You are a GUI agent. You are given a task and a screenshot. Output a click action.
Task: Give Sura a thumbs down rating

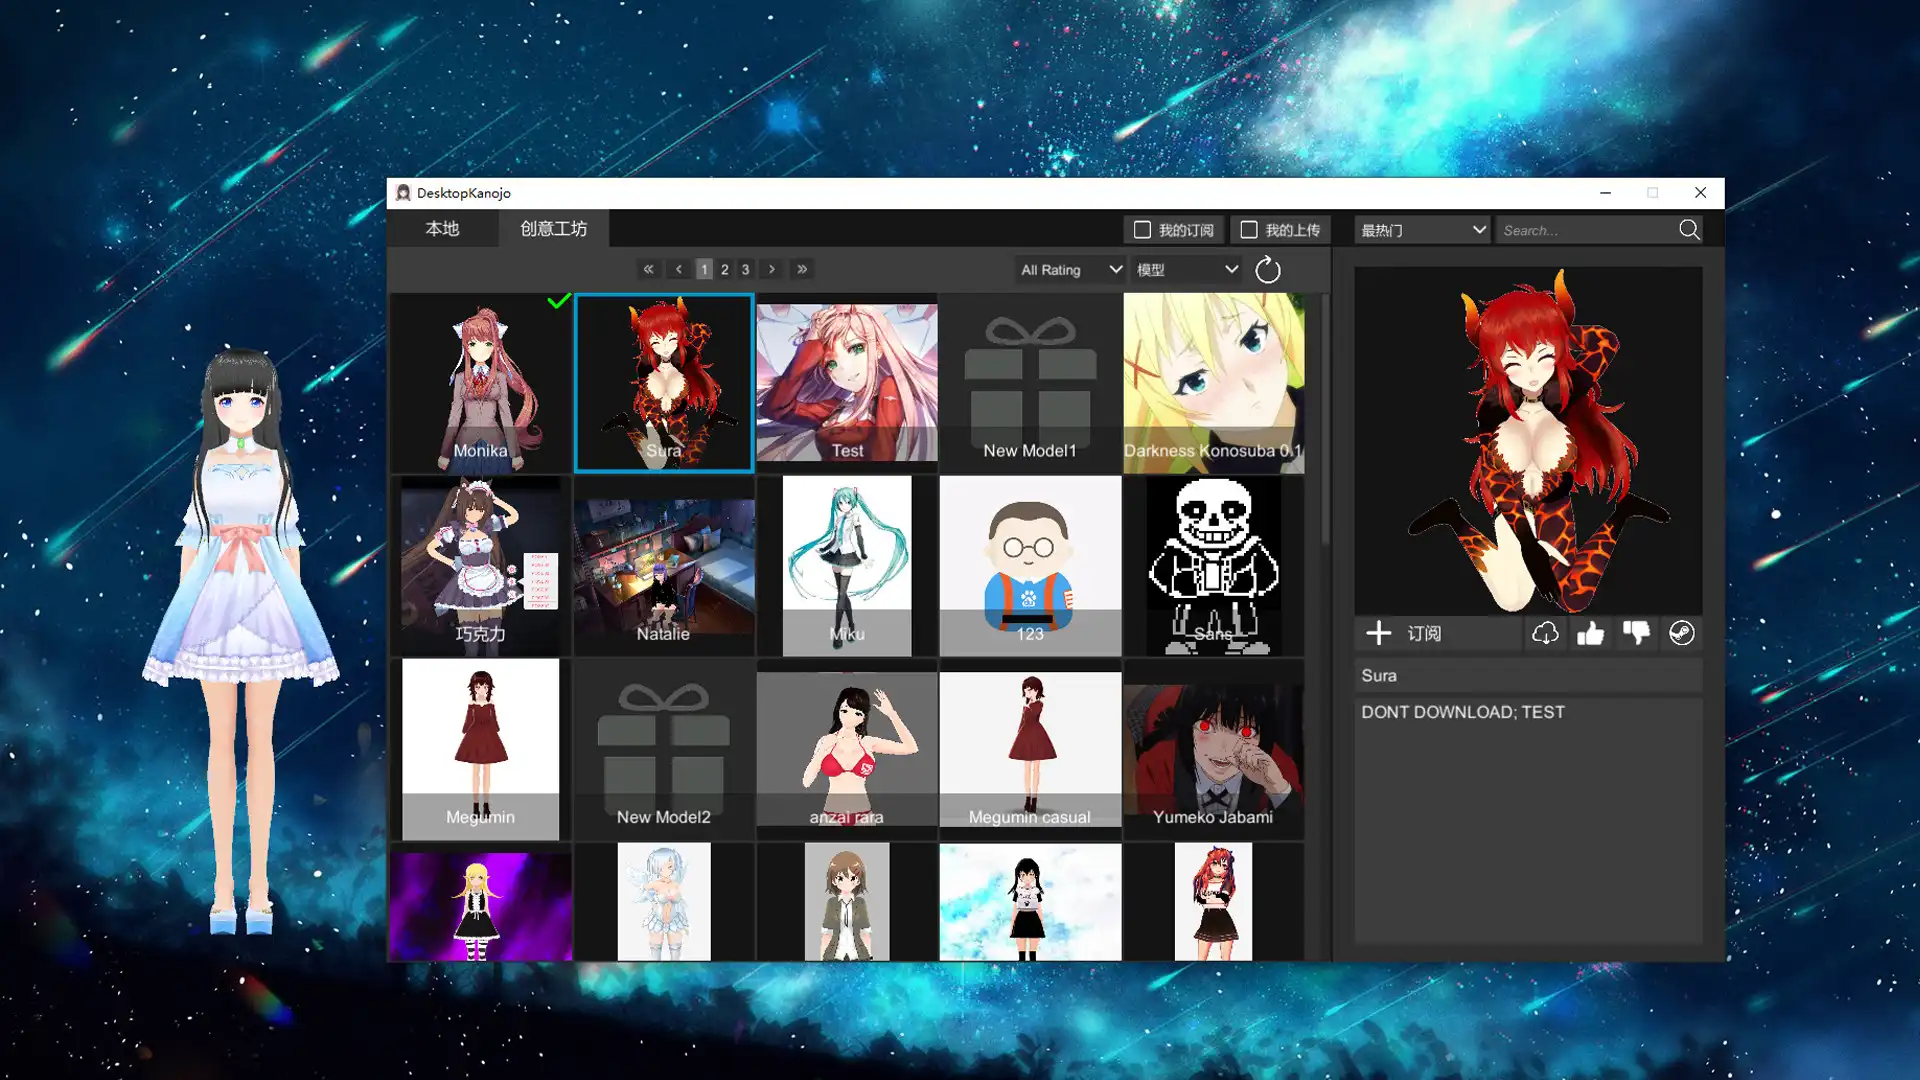[x=1636, y=633]
